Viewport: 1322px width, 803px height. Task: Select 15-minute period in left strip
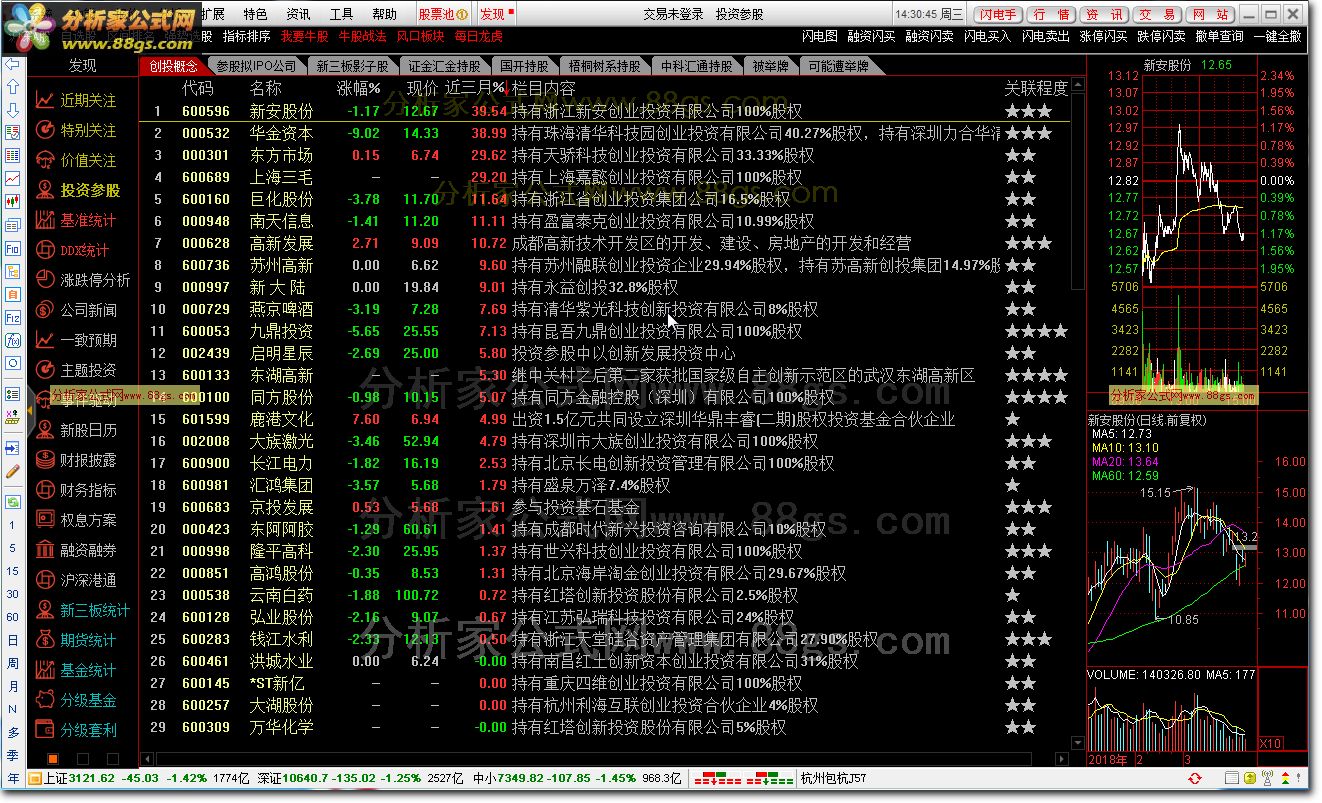tap(13, 571)
